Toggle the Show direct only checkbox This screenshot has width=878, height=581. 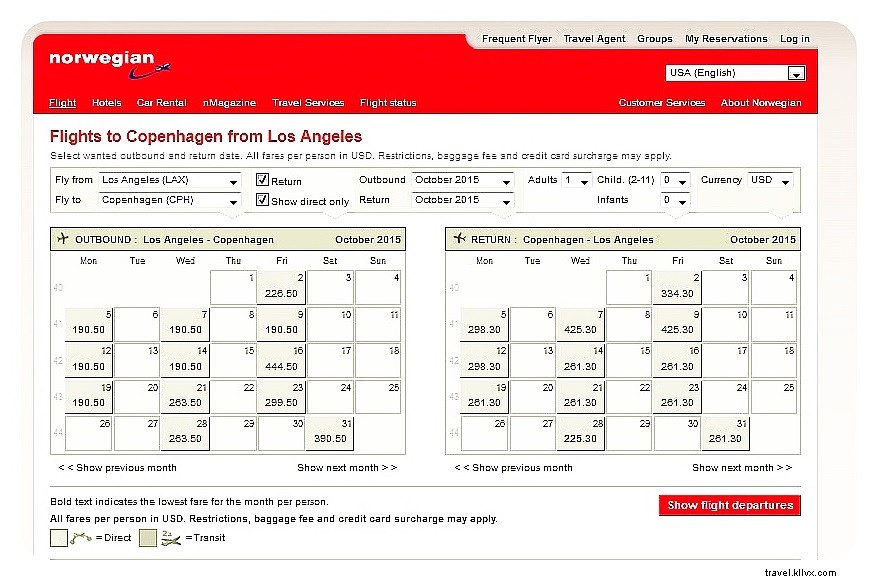[x=262, y=200]
